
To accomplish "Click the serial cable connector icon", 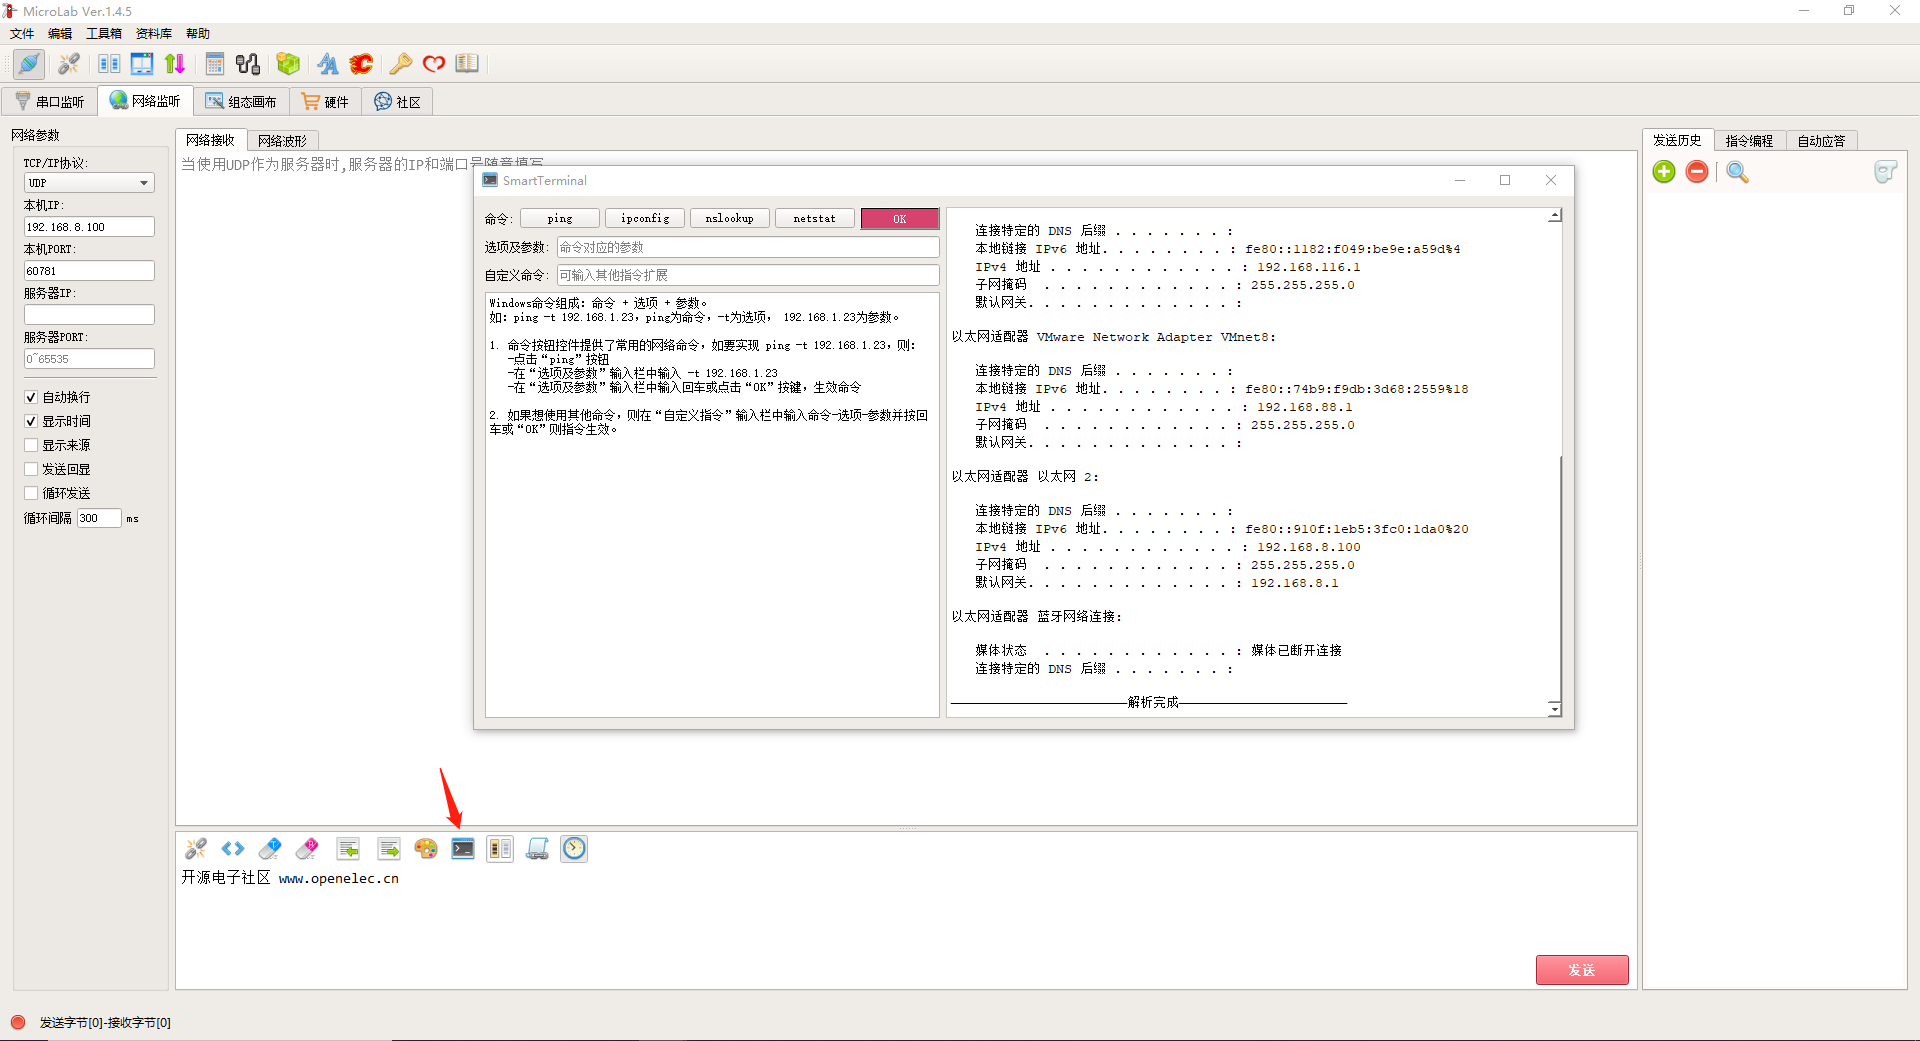I will [248, 64].
